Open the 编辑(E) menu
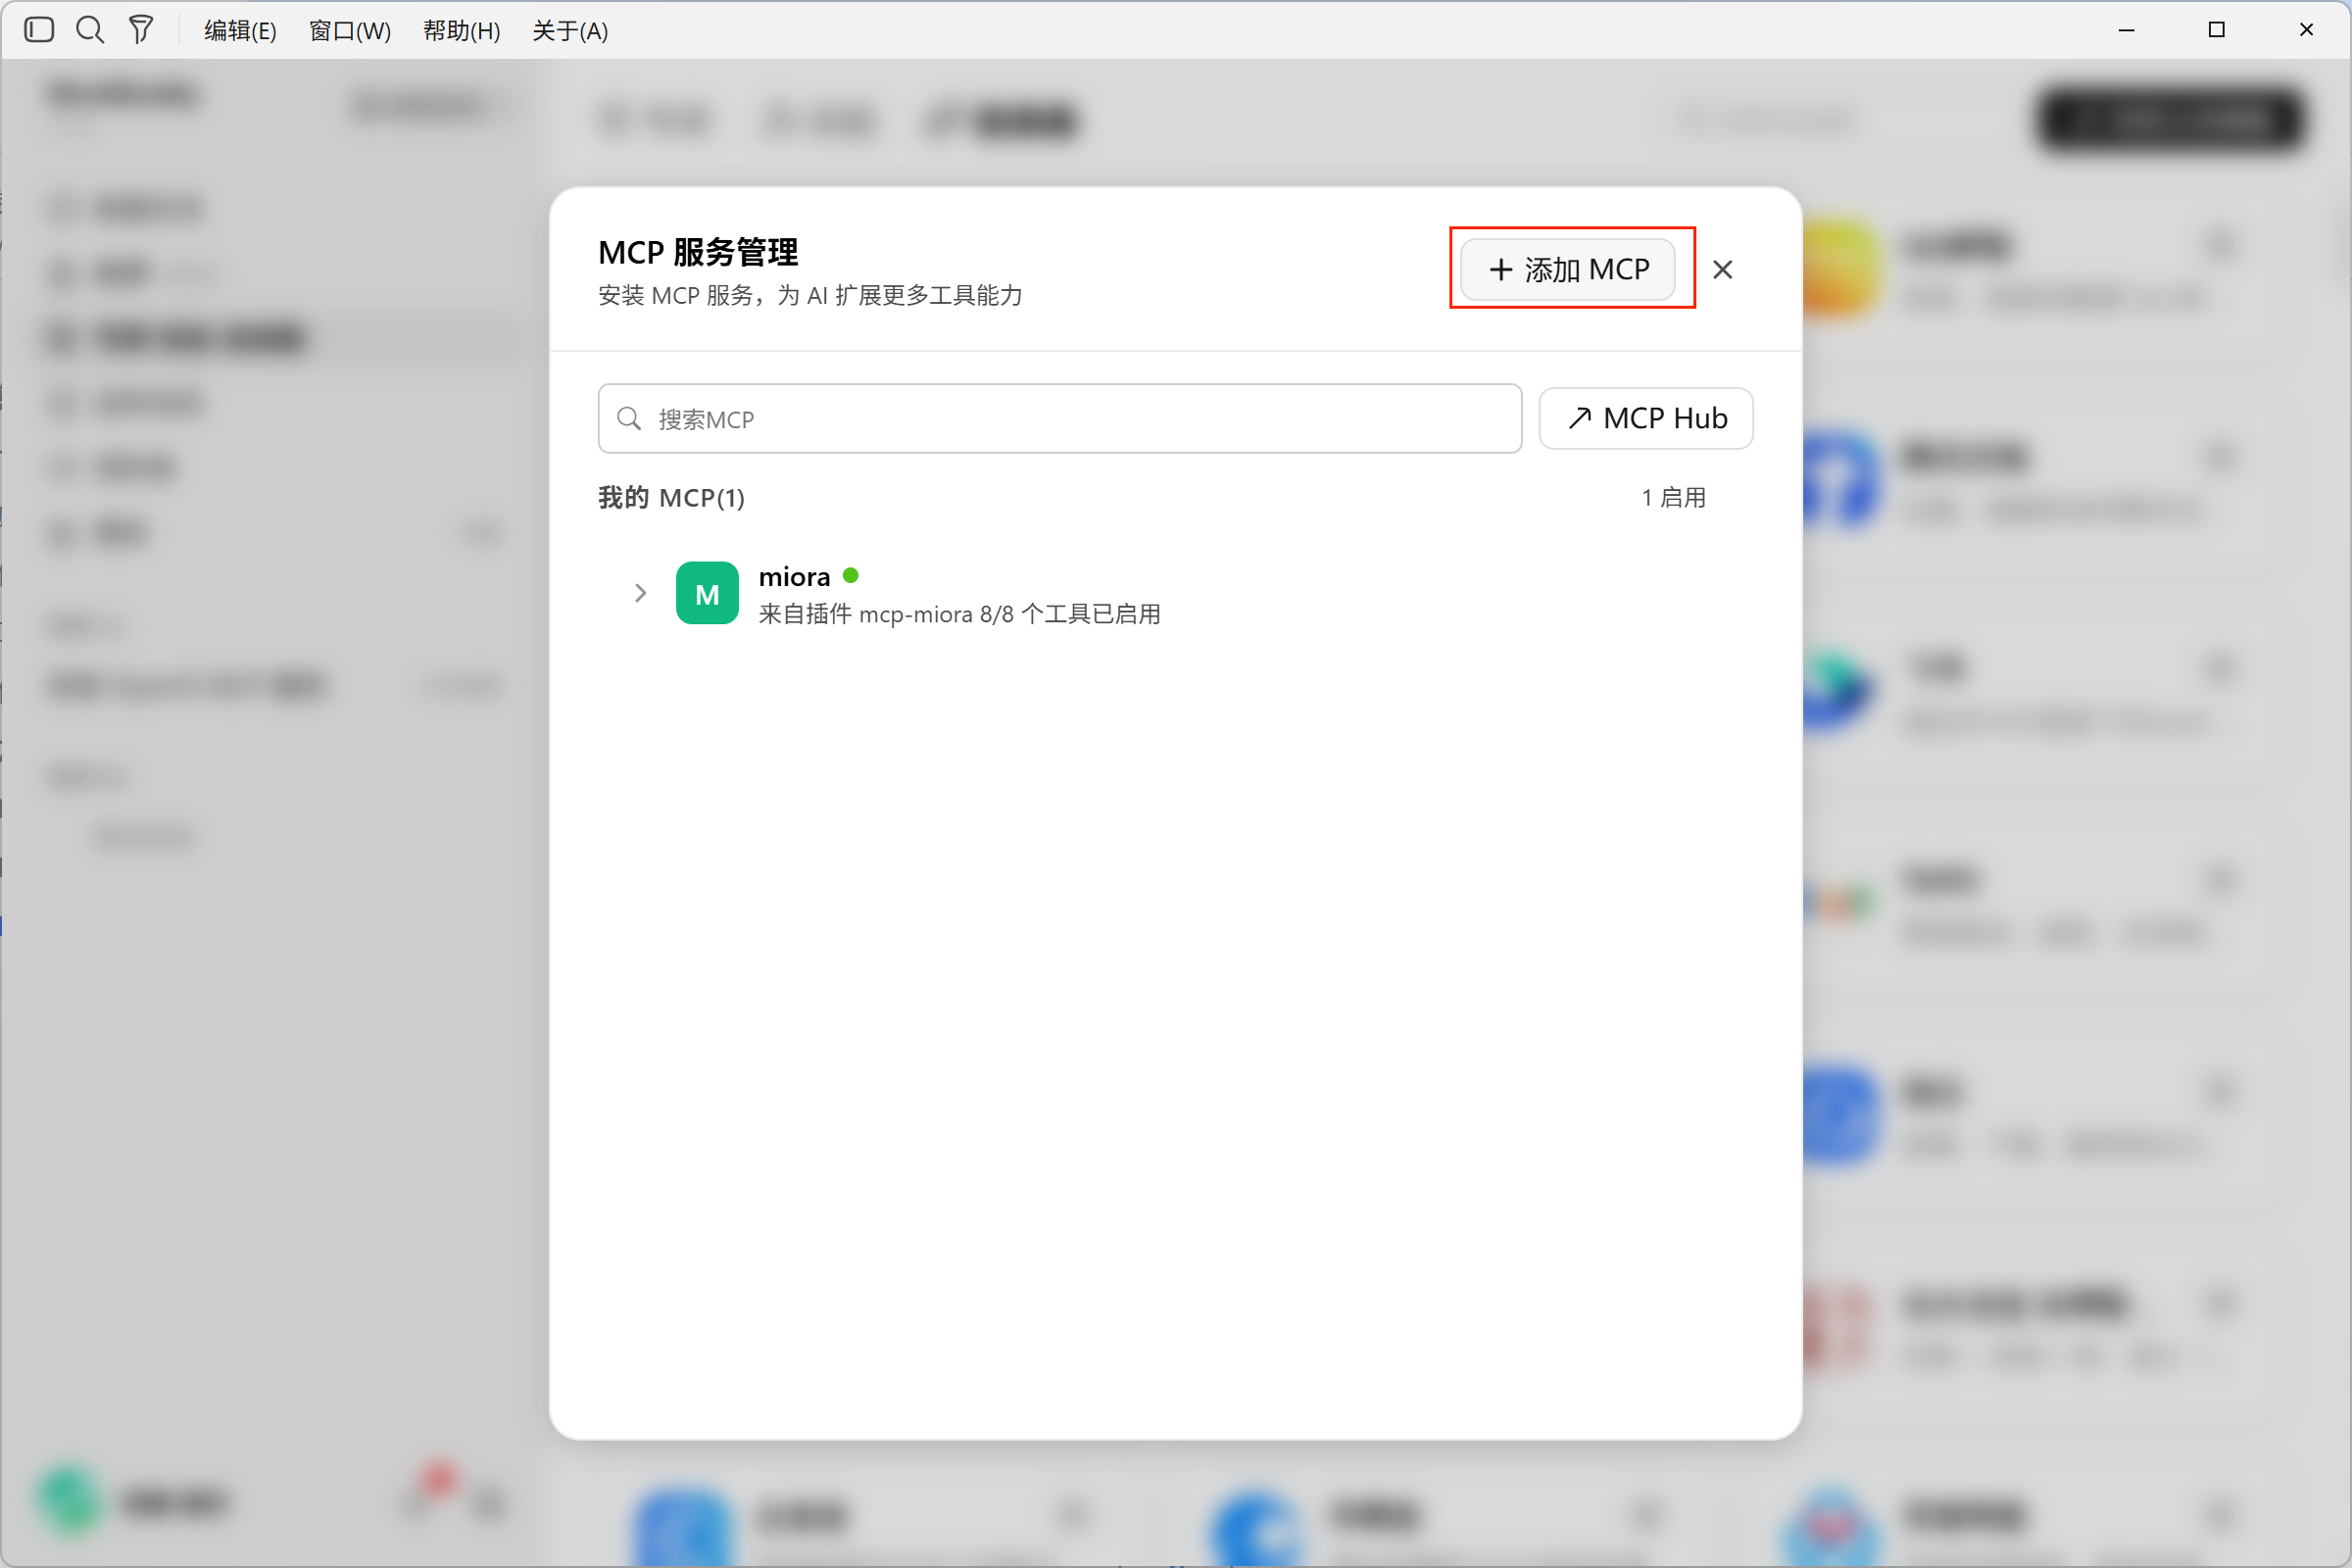Screen dimensions: 2352x1568 240,31
